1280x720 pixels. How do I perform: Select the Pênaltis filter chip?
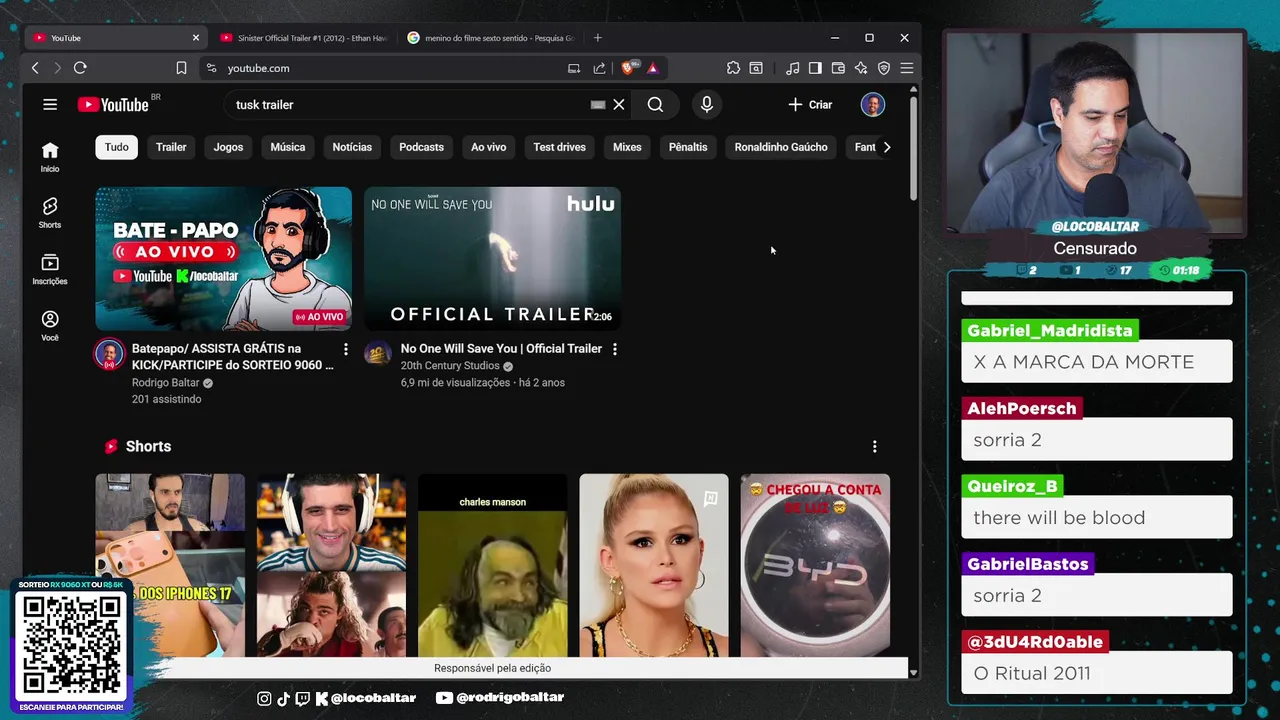pyautogui.click(x=688, y=147)
